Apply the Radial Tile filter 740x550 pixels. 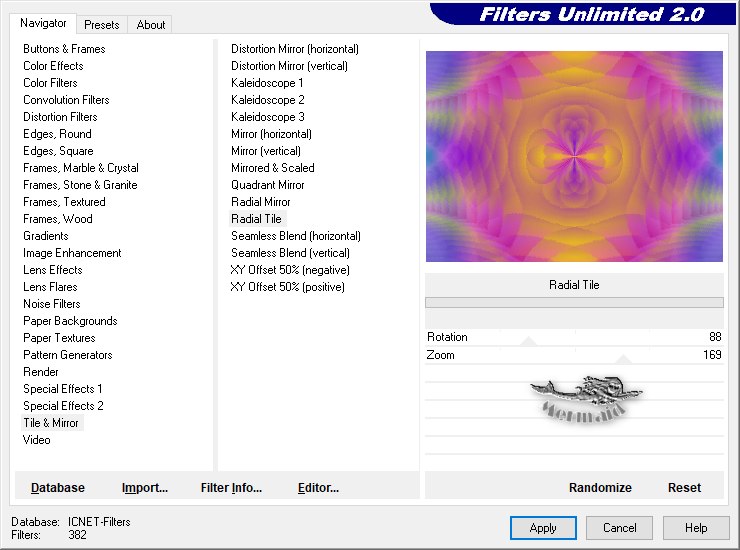pyautogui.click(x=543, y=528)
